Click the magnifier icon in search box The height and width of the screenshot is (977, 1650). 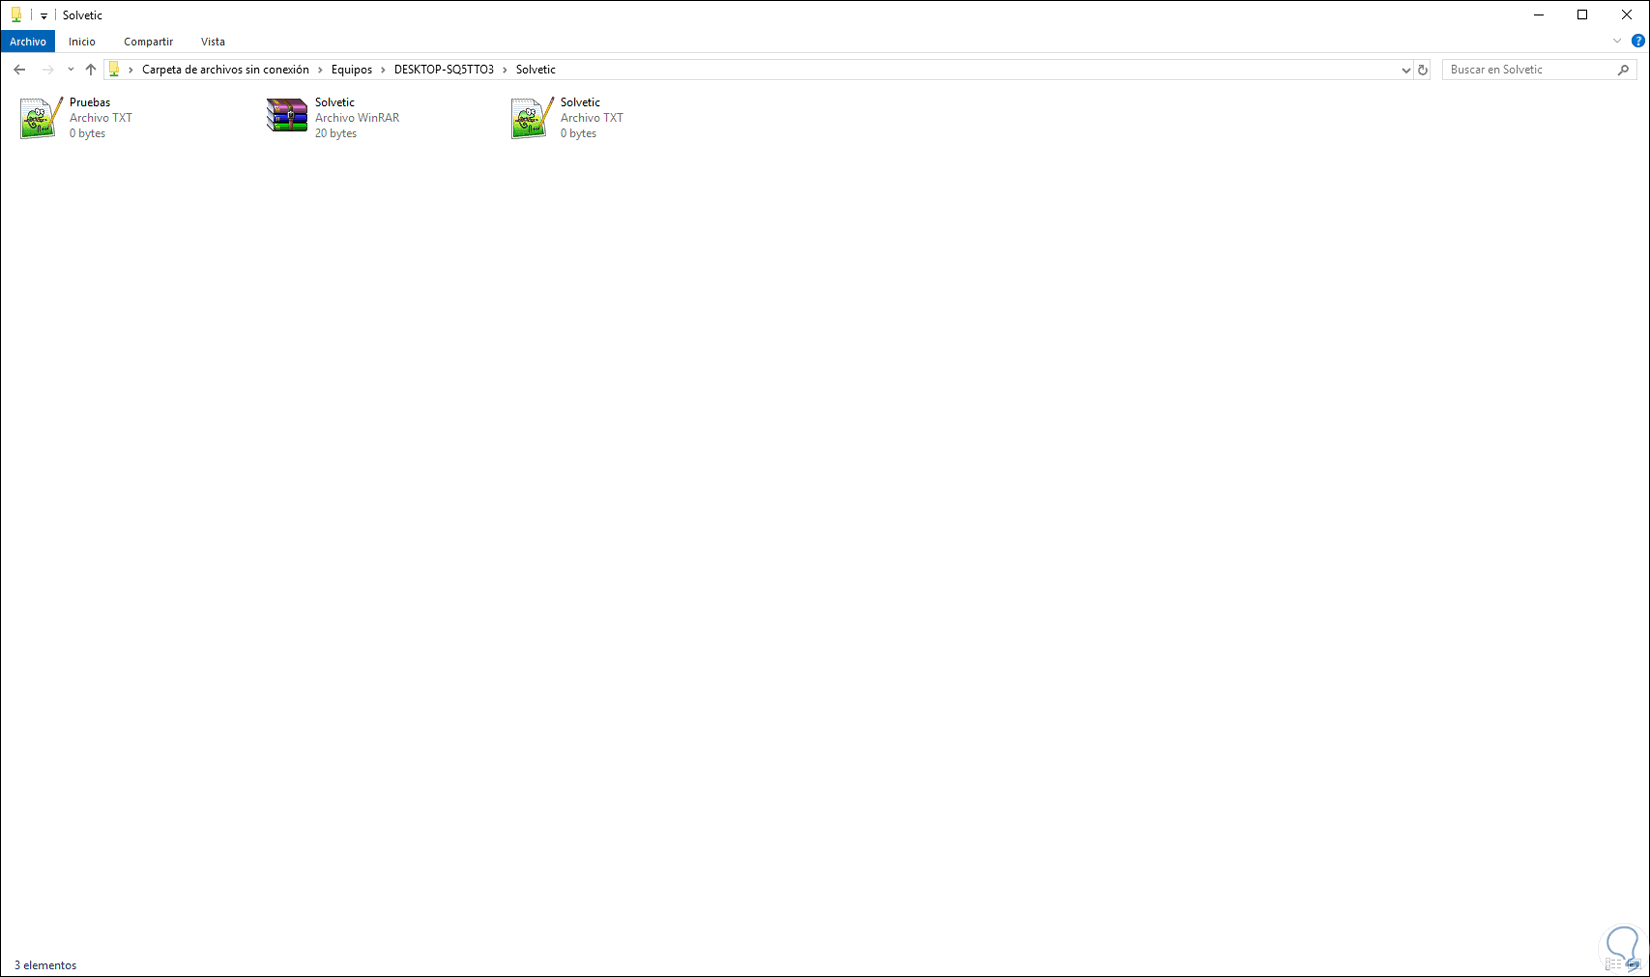point(1623,70)
